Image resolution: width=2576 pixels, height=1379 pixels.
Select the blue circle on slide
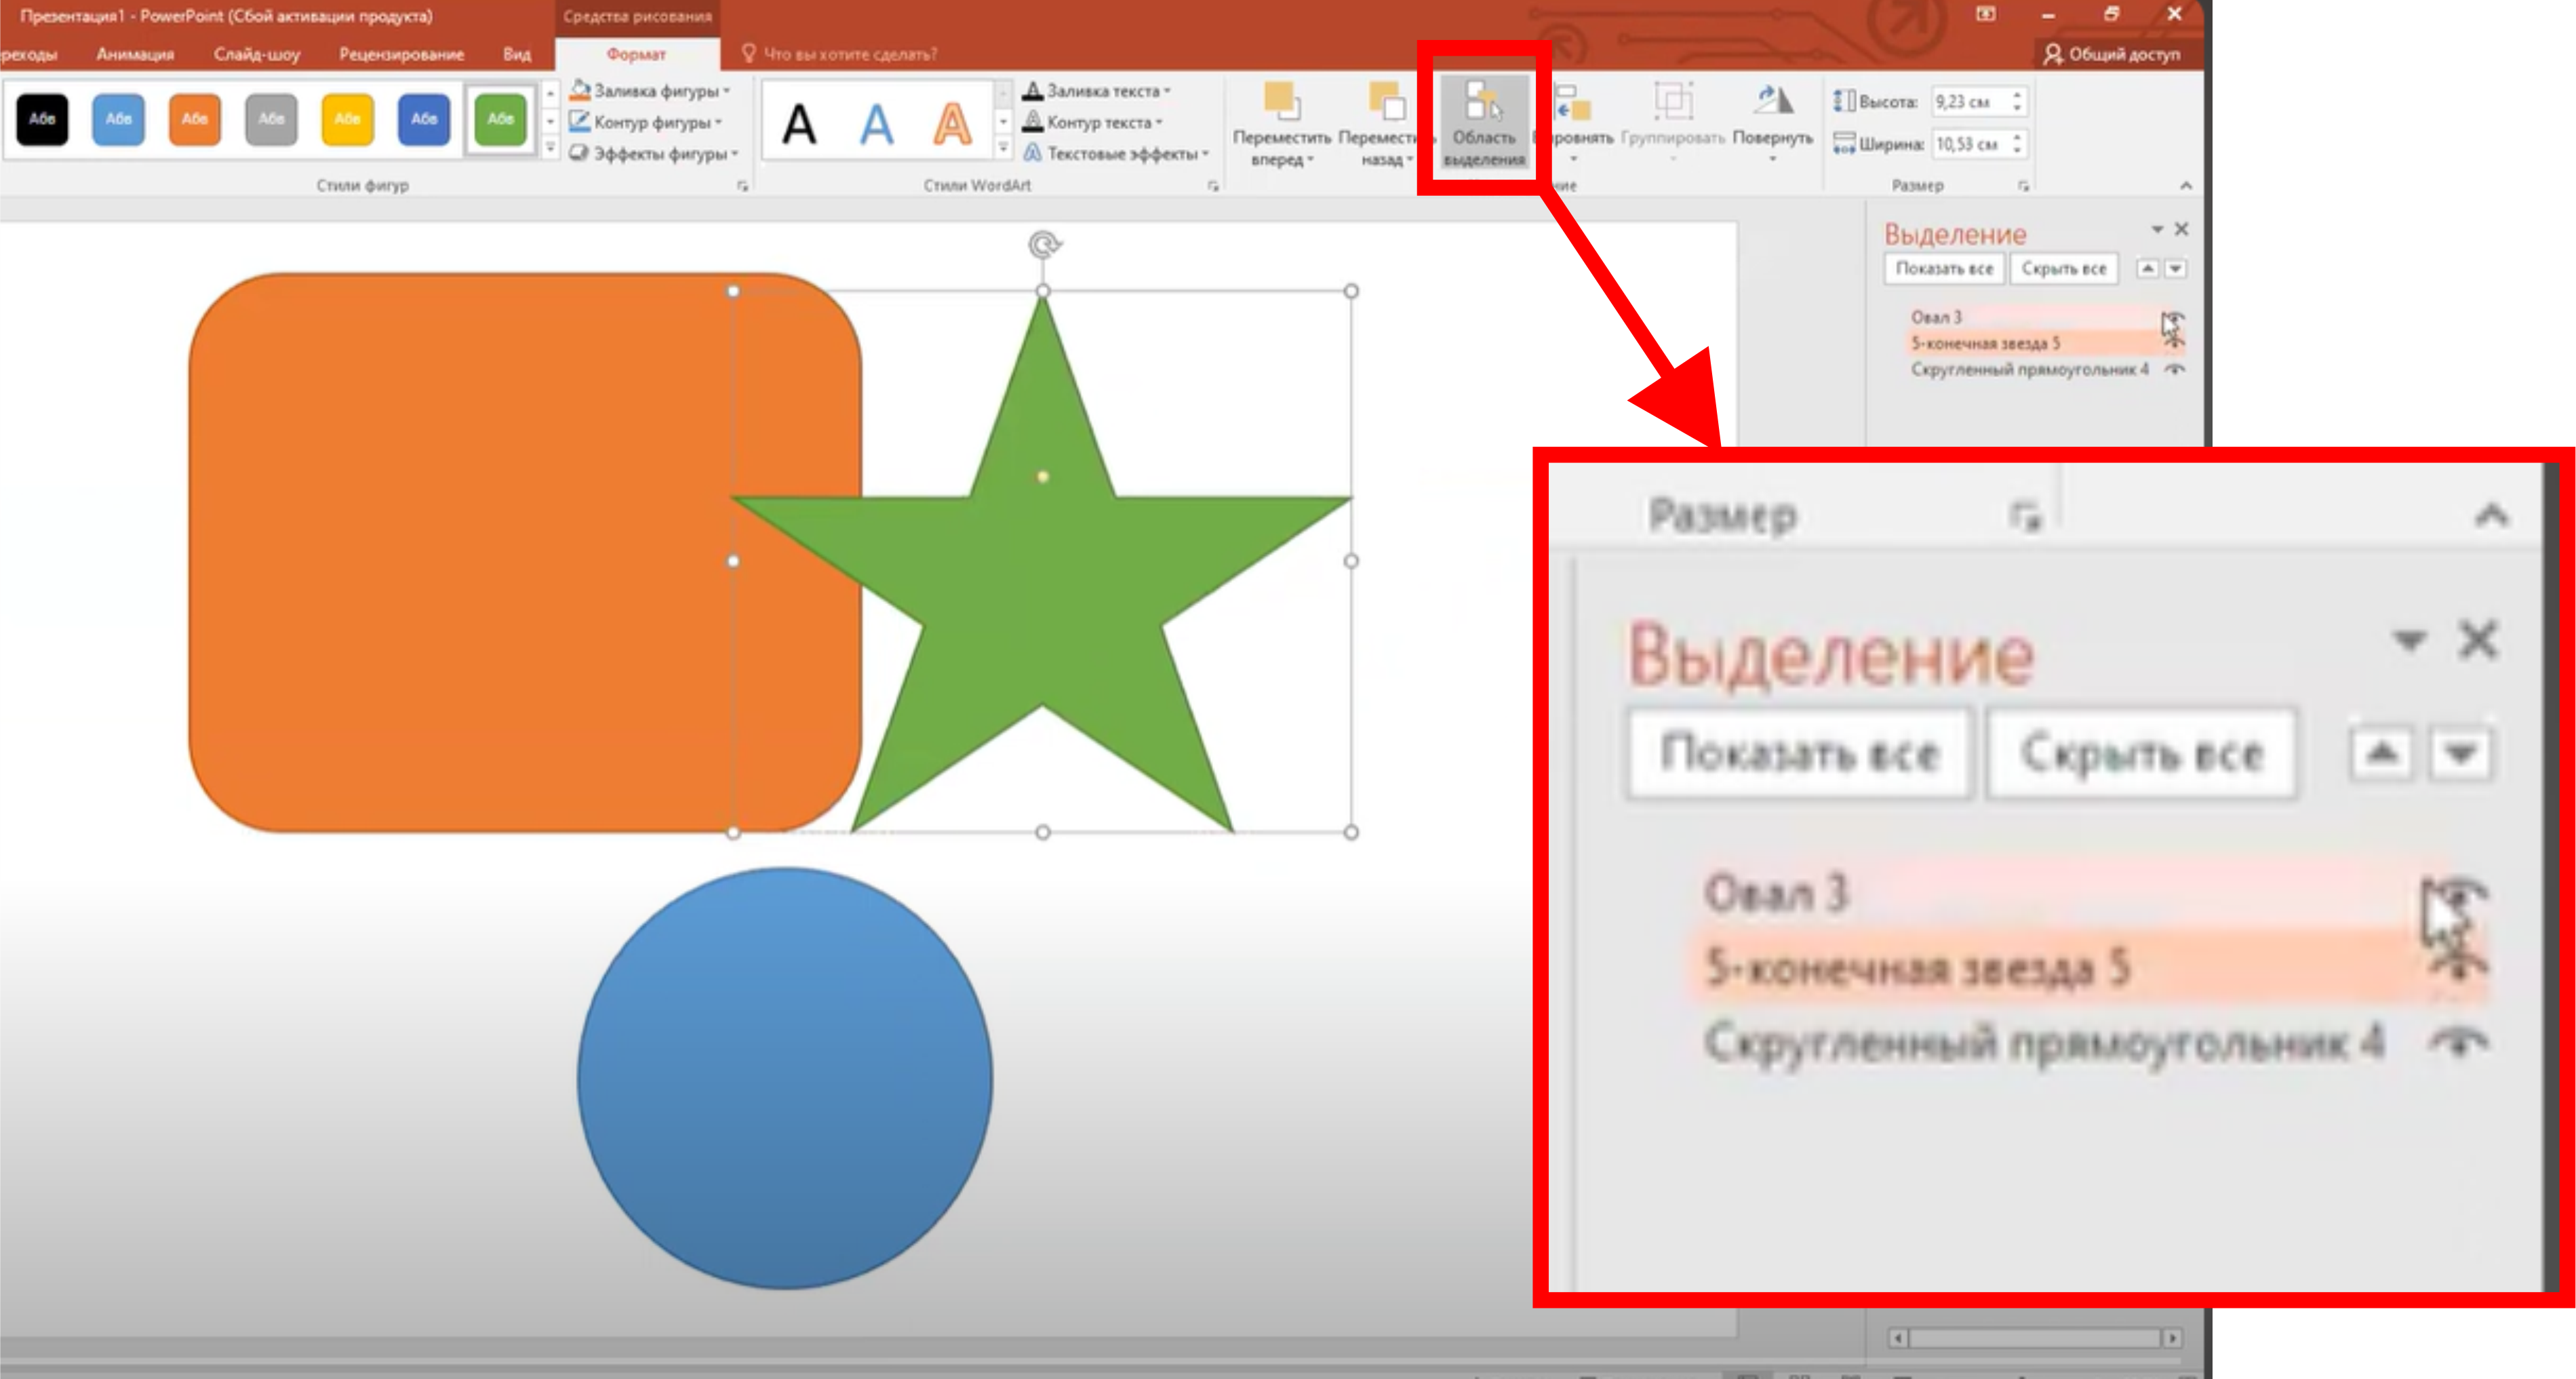(x=785, y=1078)
